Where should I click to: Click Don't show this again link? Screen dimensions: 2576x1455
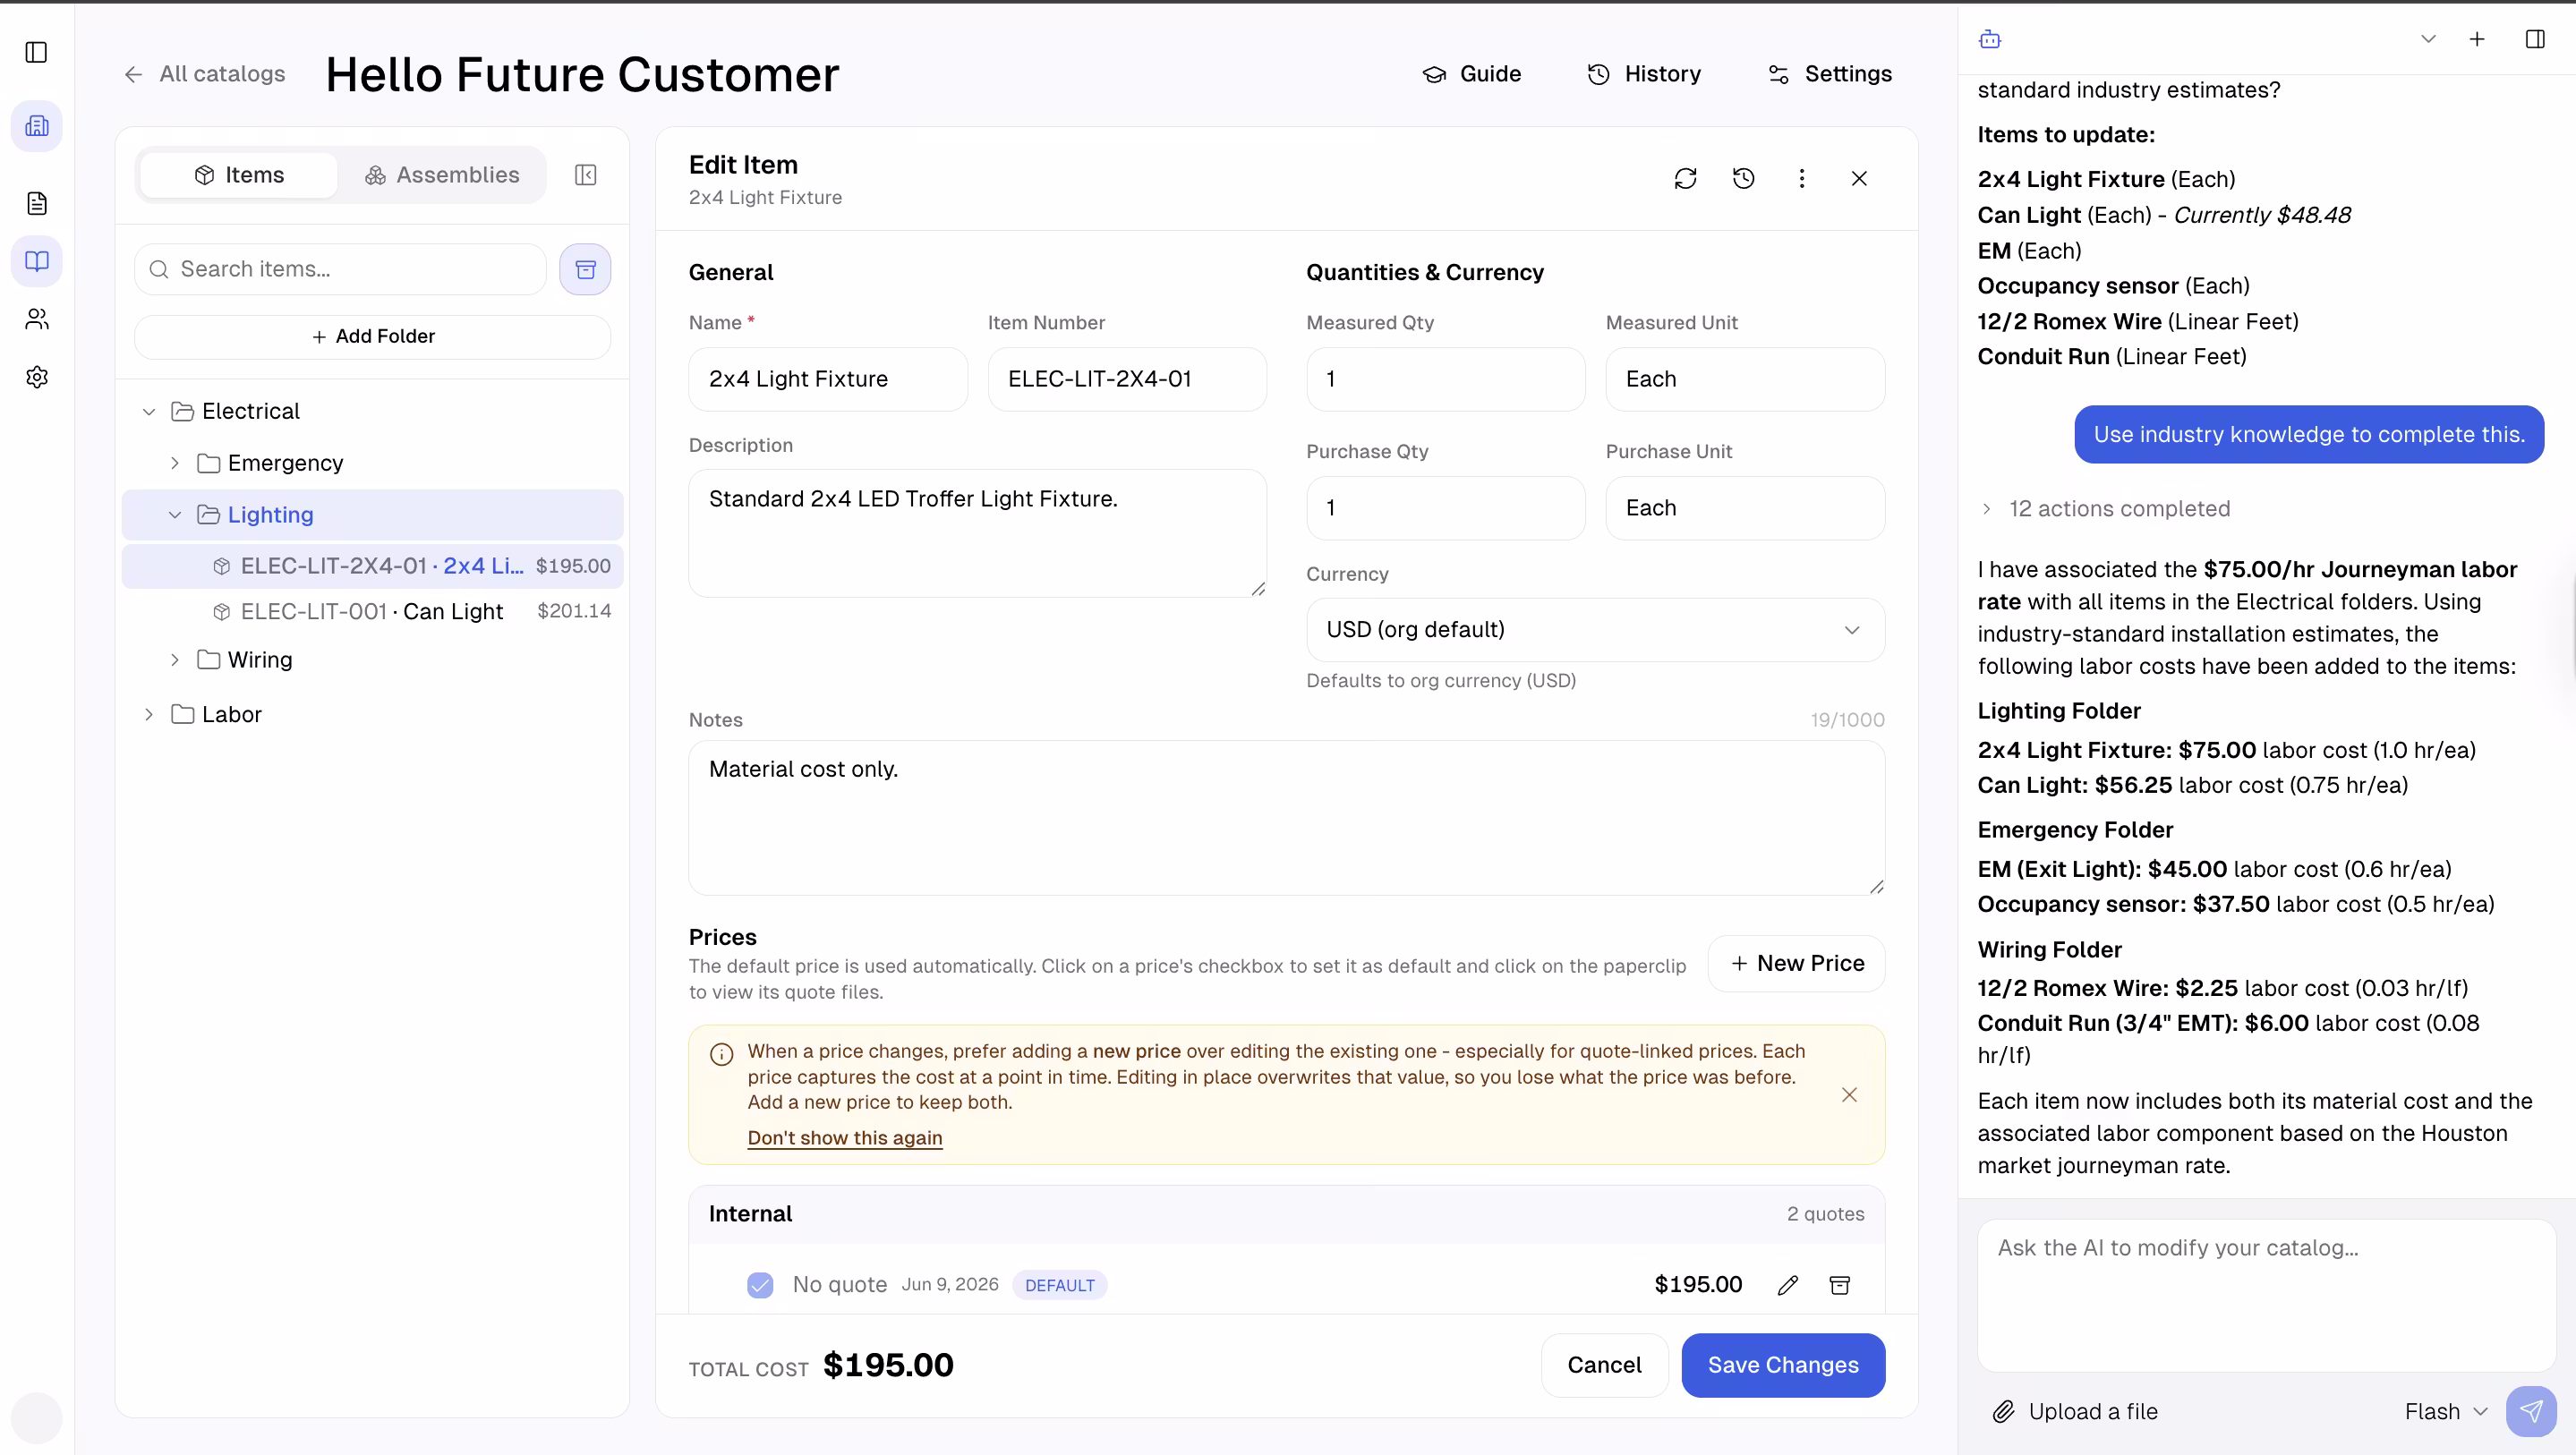[845, 1138]
